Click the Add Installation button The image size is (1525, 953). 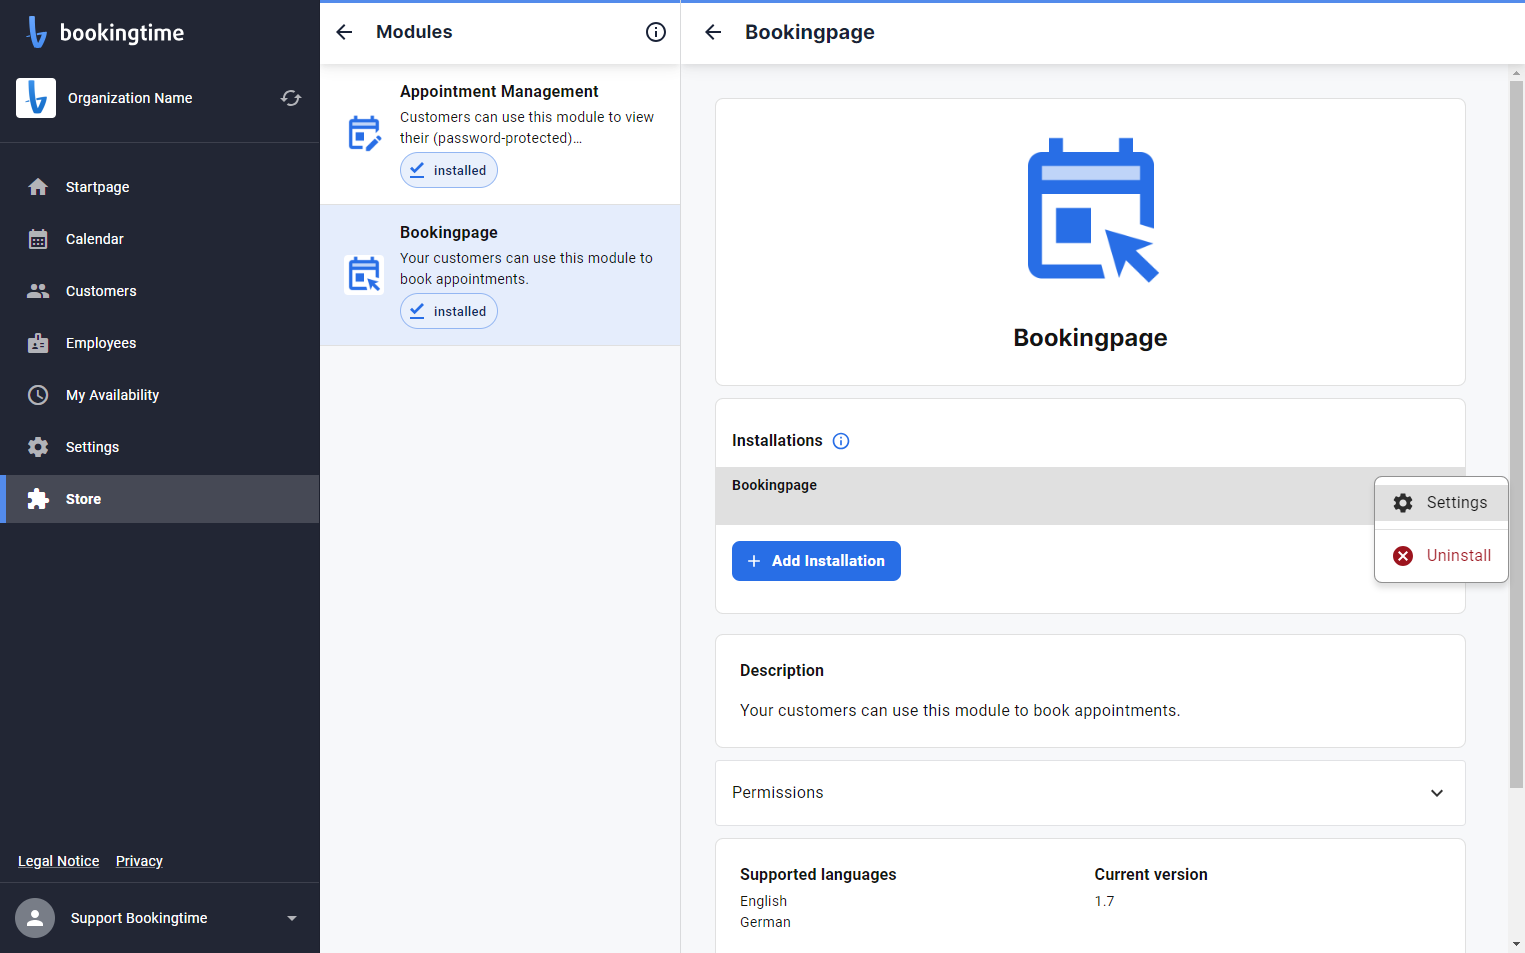click(x=816, y=561)
